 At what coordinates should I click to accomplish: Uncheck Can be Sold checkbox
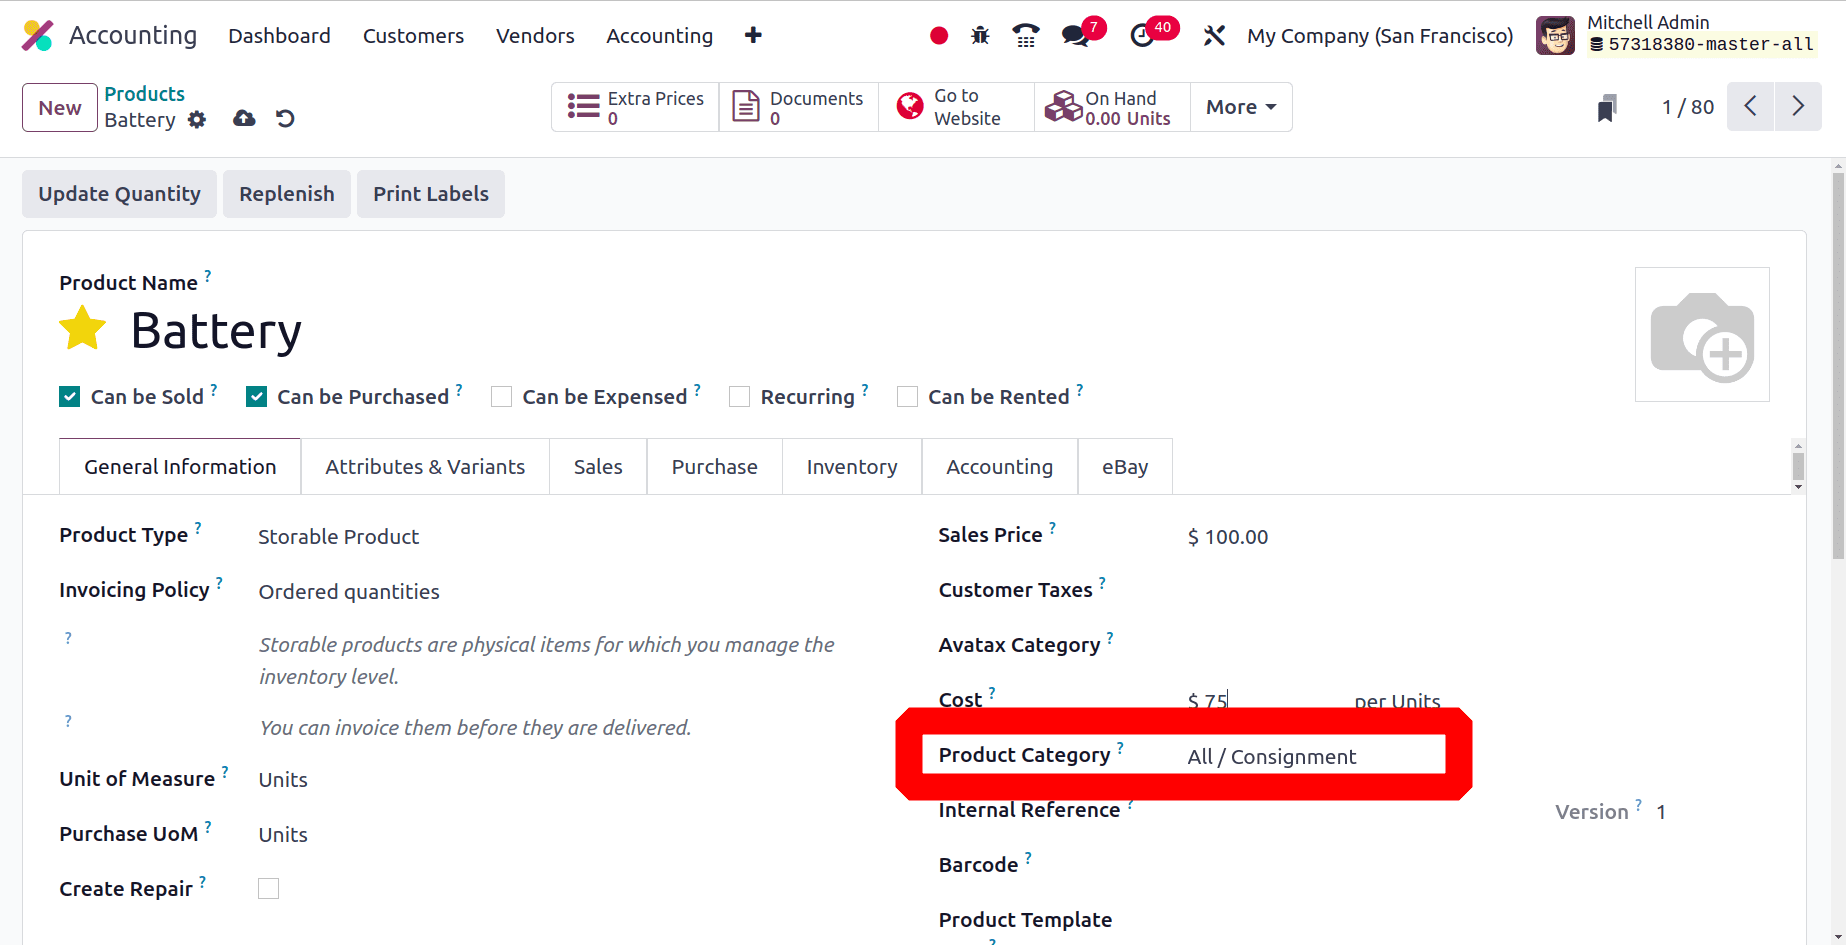point(70,397)
